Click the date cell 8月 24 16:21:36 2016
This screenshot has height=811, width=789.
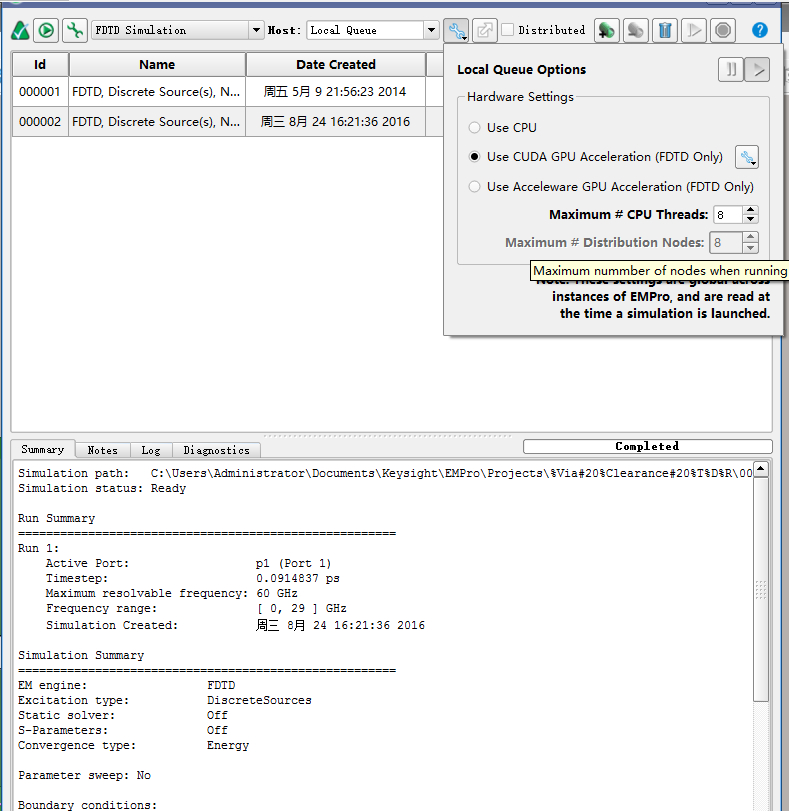click(x=335, y=122)
